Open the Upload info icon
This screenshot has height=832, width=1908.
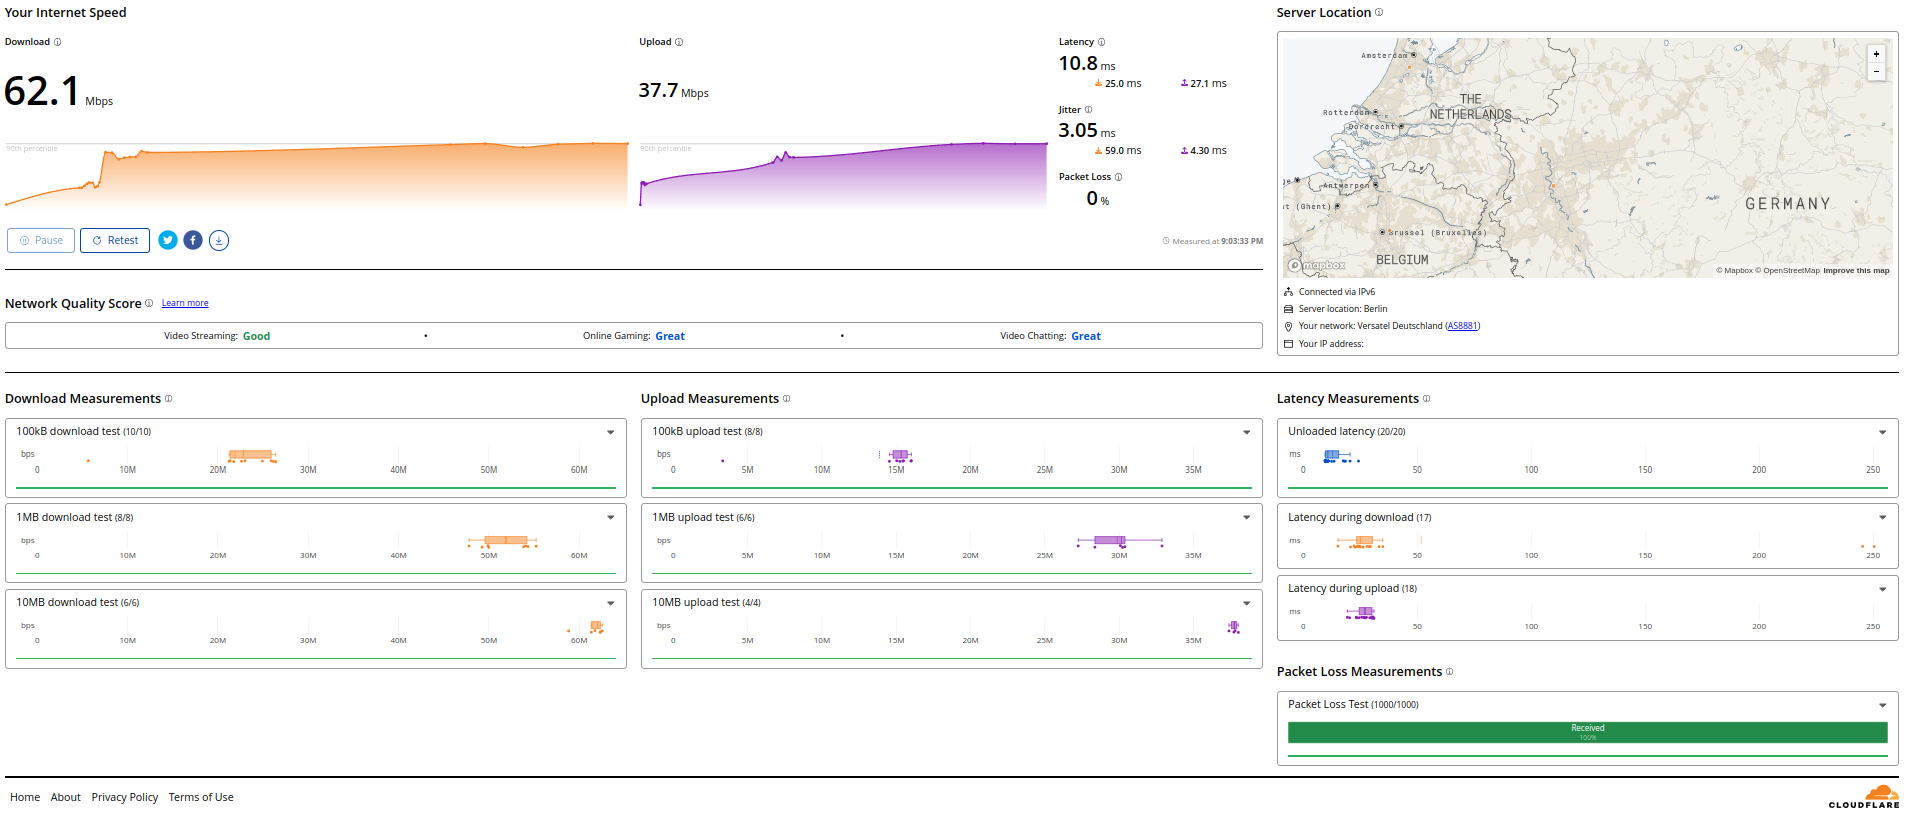(x=679, y=42)
